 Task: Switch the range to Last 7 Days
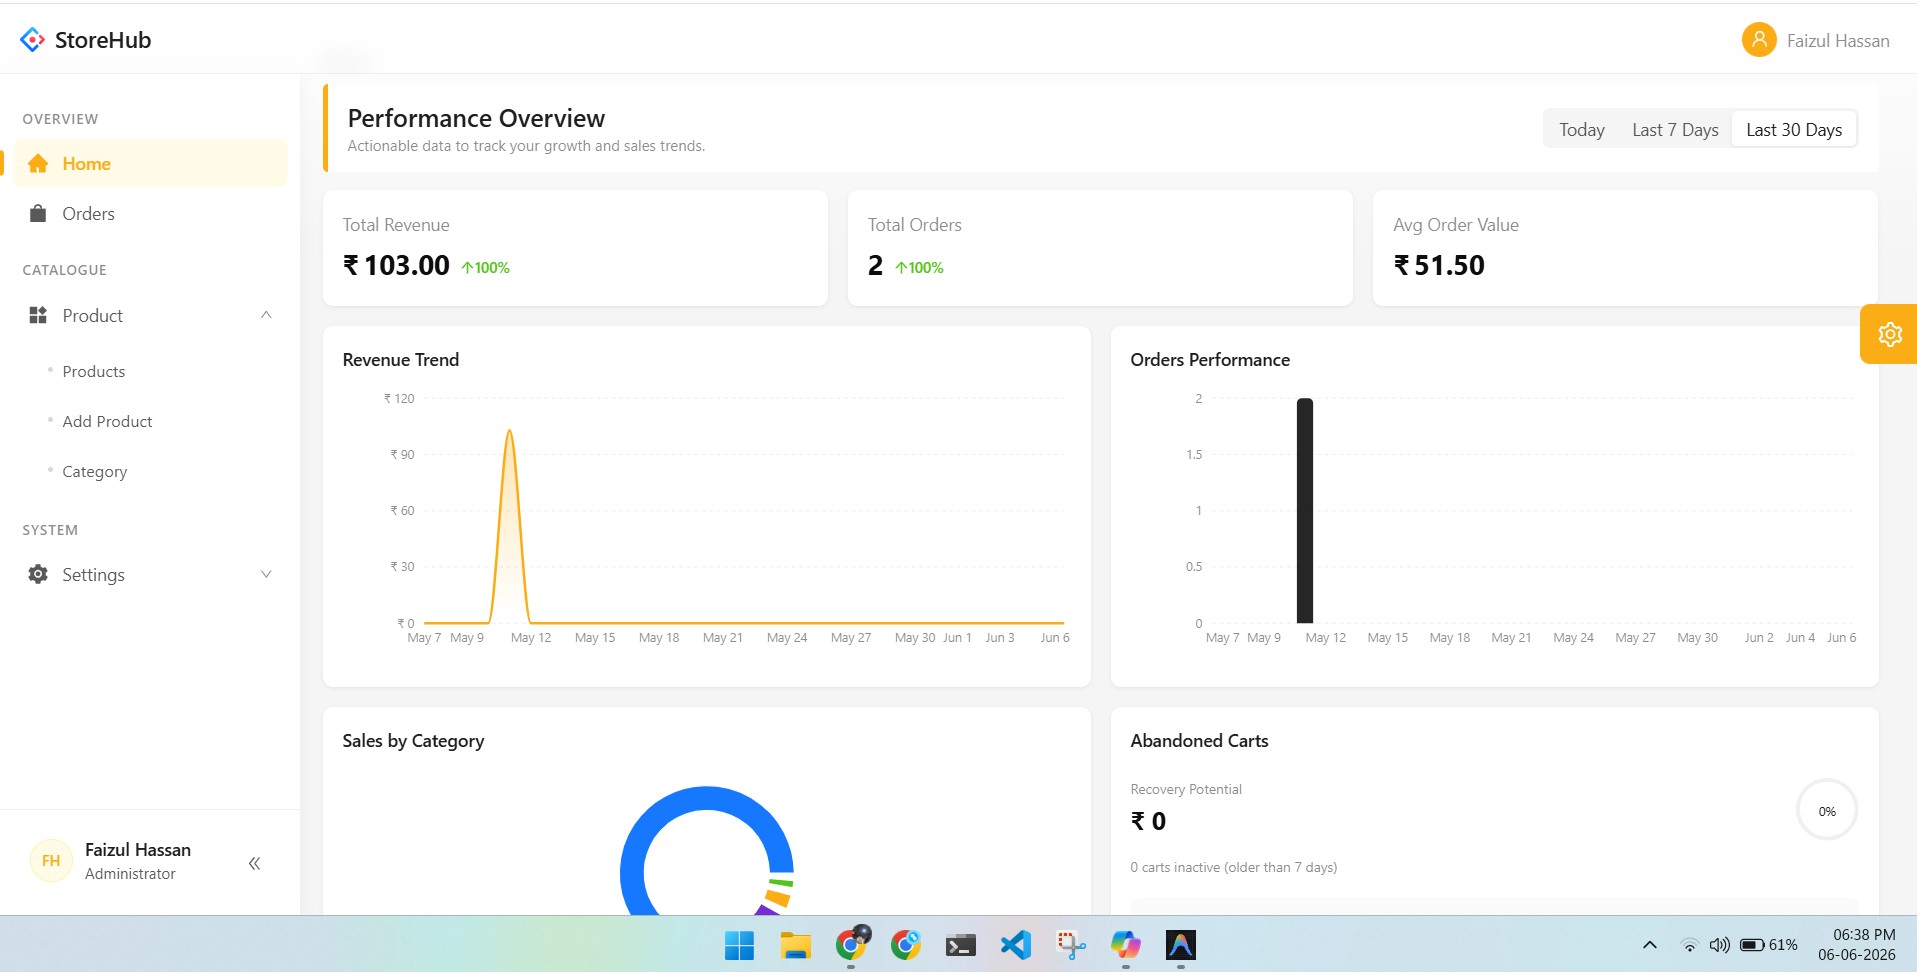point(1675,130)
